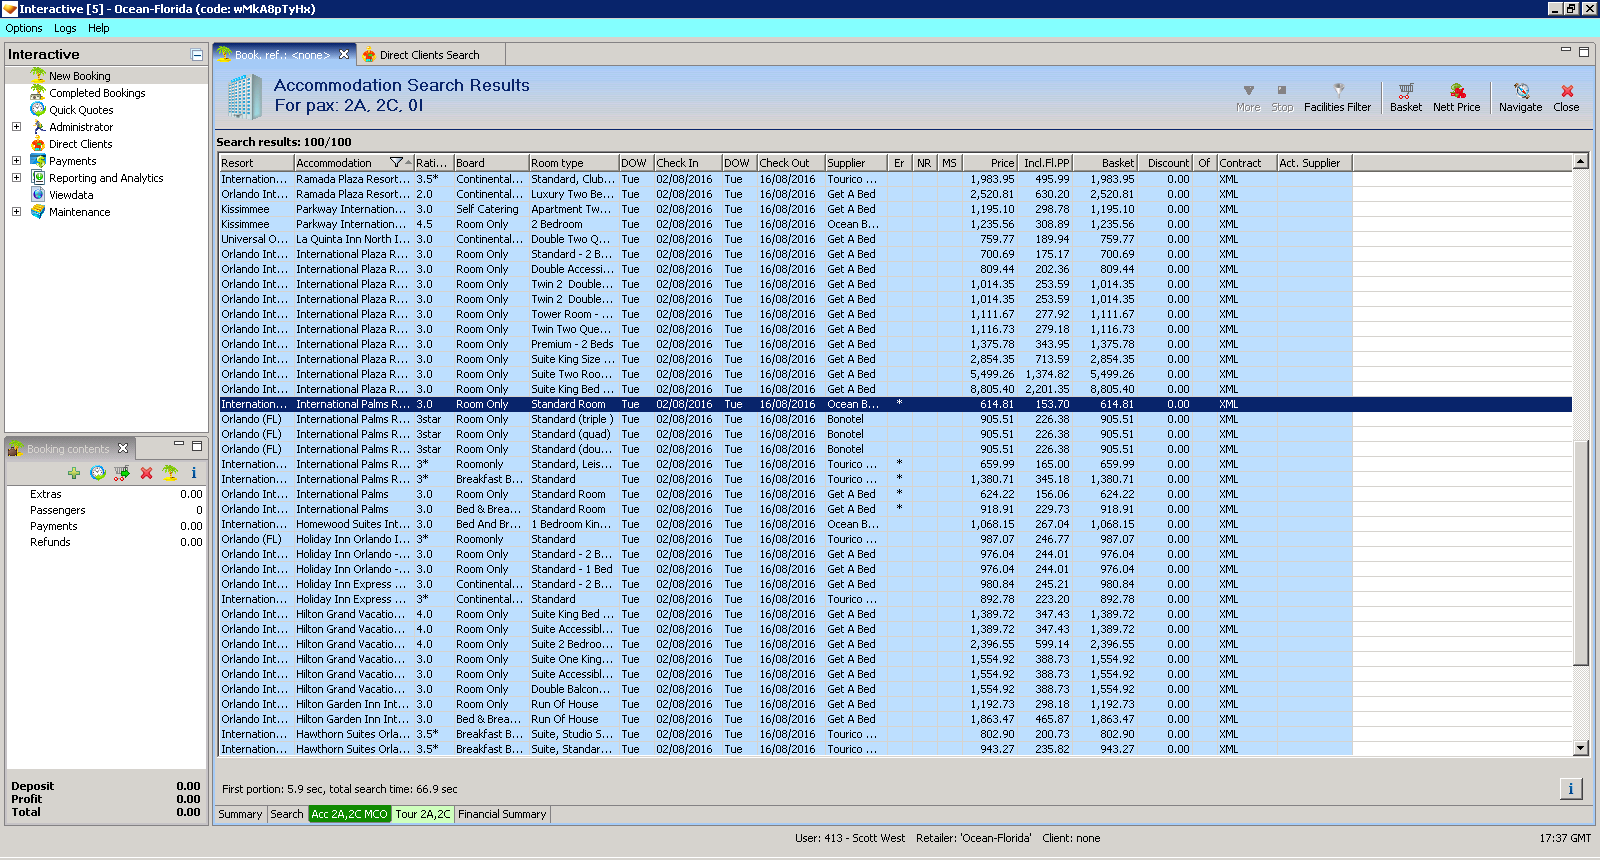Click the red X delete icon in Booking contents
This screenshot has width=1600, height=860.
[x=146, y=473]
